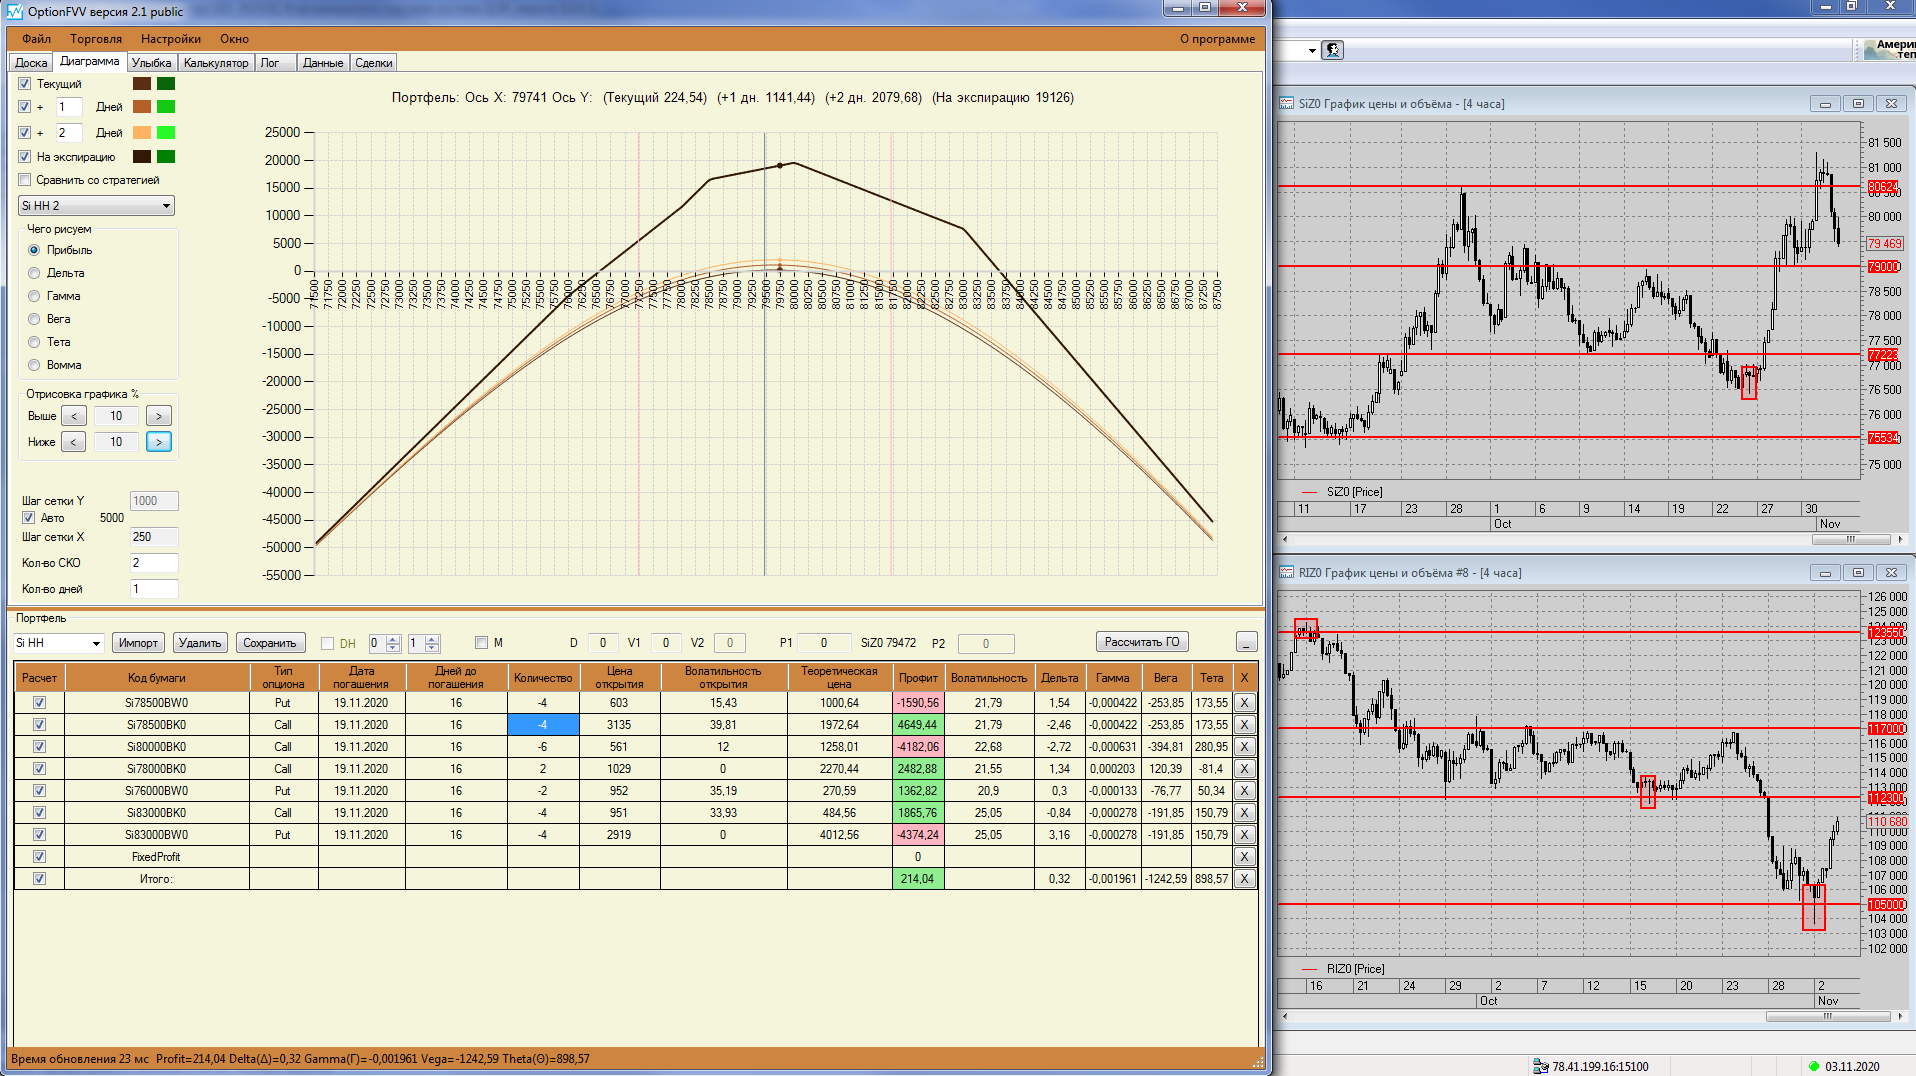
Task: Minimize the RIZ0 price chart window
Action: 1825,573
